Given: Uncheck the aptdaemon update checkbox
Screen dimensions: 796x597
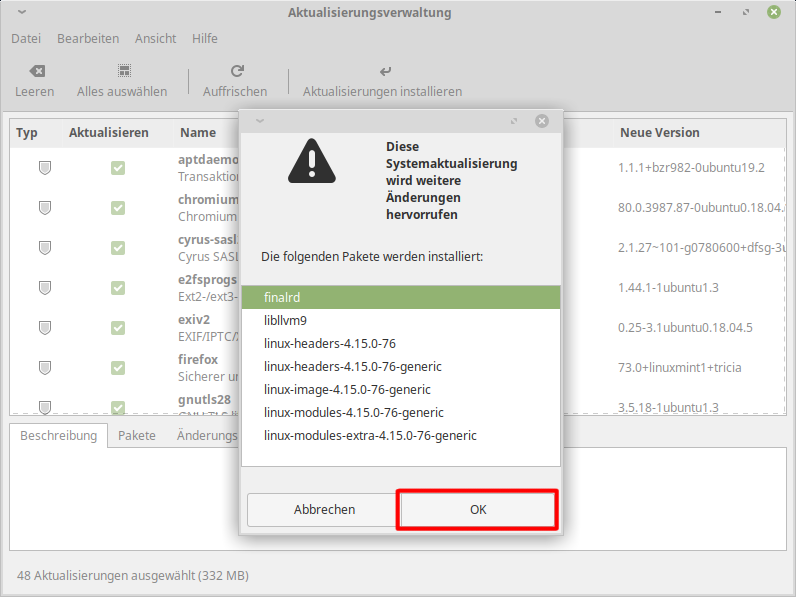Looking at the screenshot, I should pyautogui.click(x=118, y=168).
